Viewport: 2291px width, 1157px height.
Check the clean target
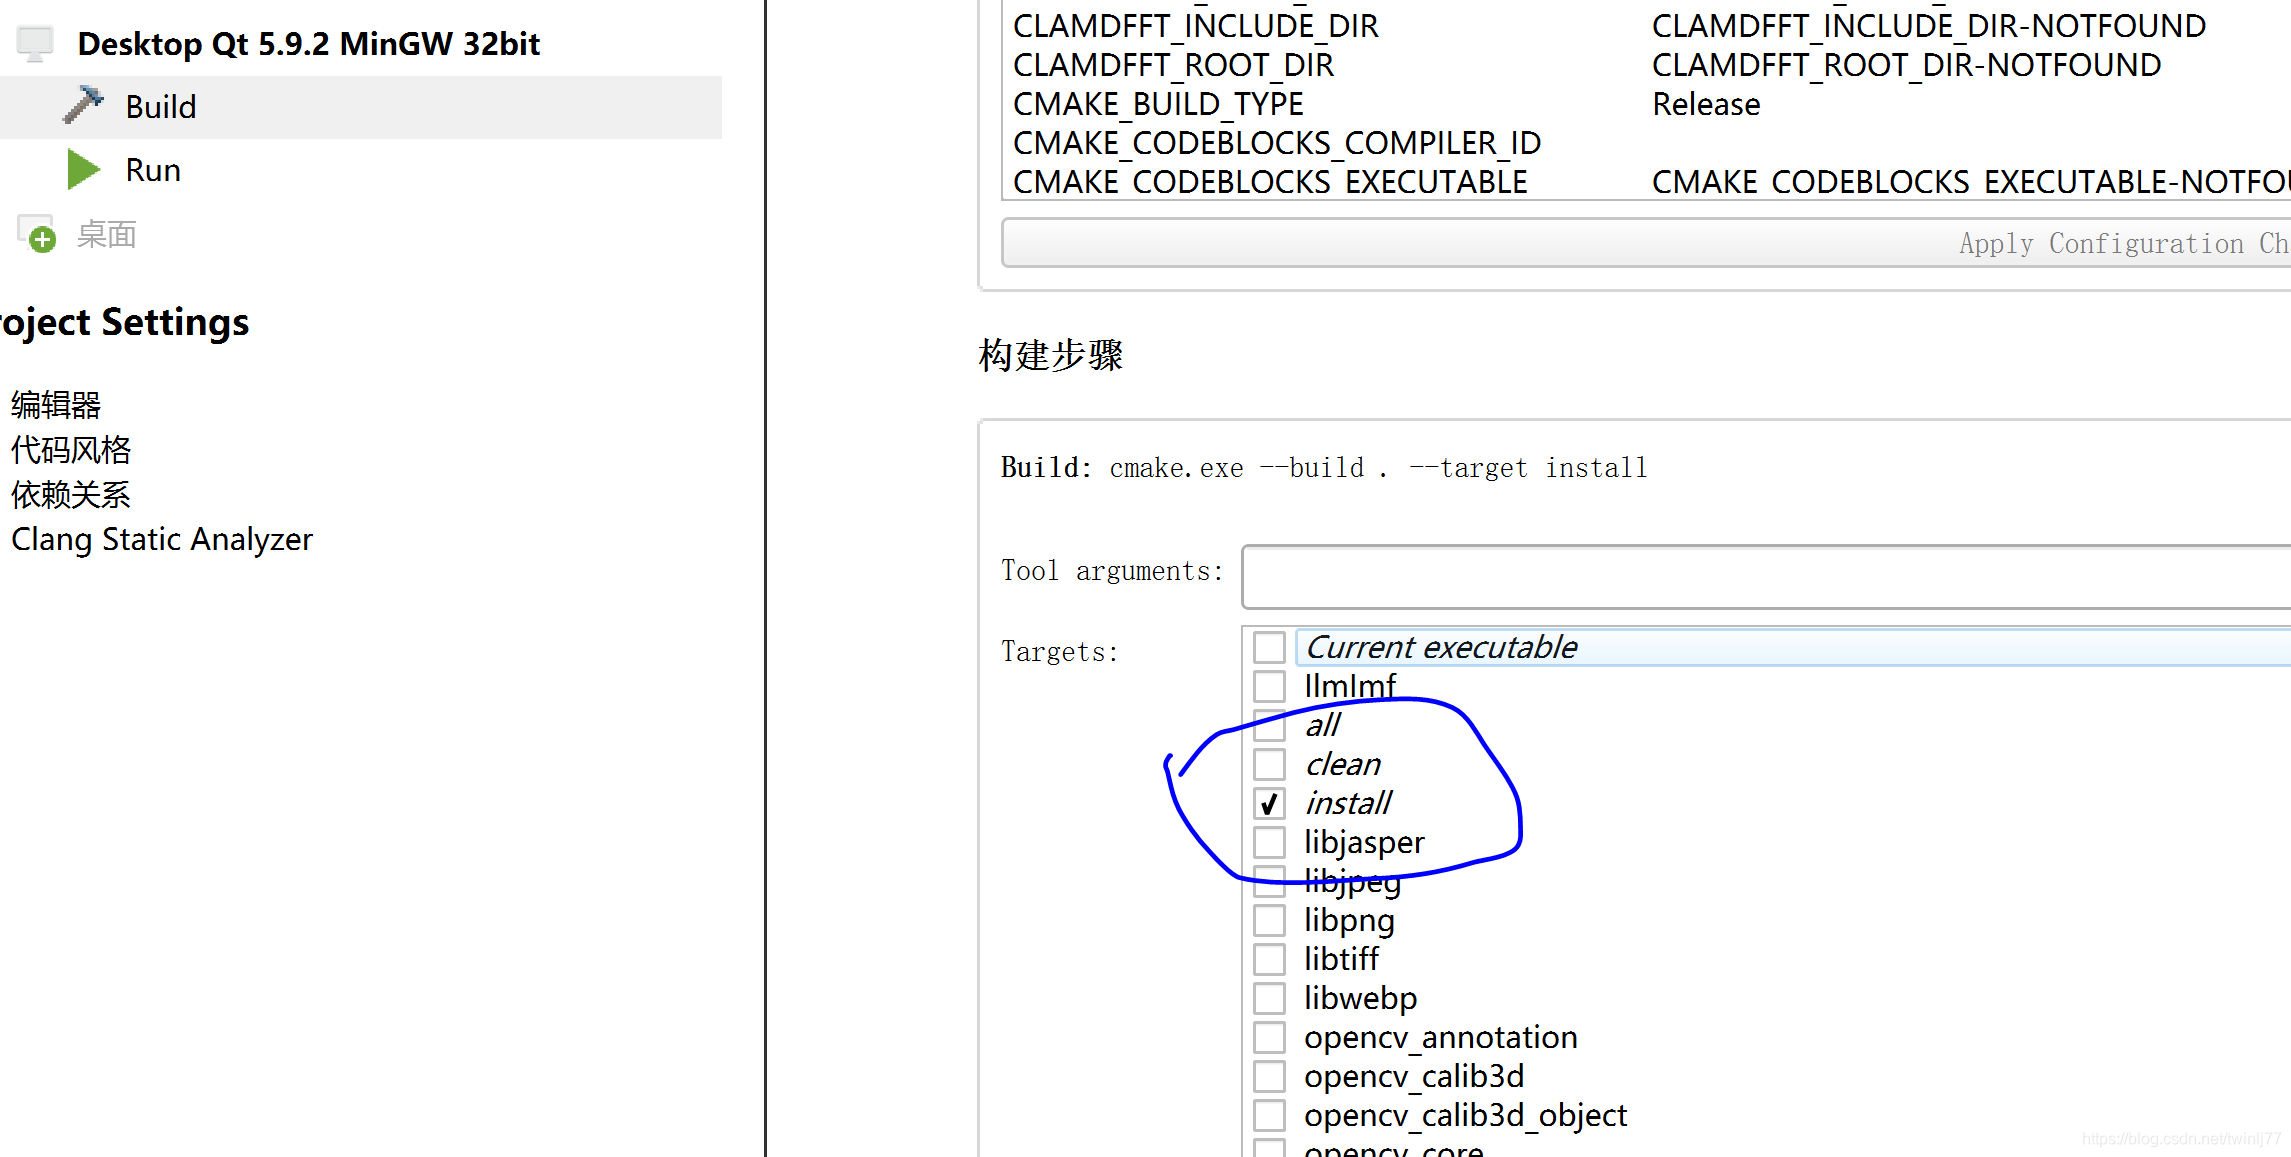[1269, 764]
